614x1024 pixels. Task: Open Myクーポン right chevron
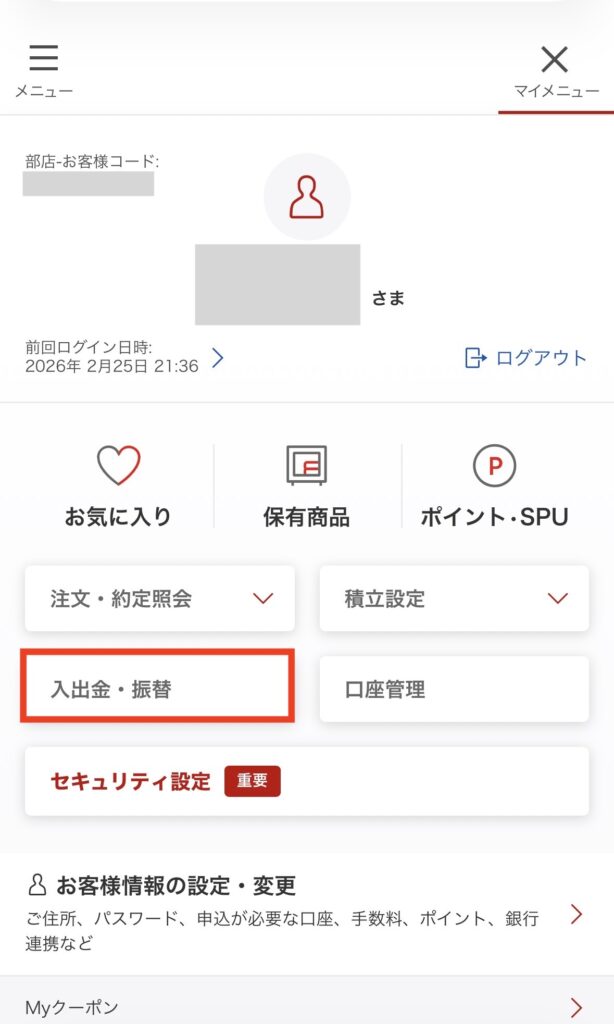click(576, 1006)
